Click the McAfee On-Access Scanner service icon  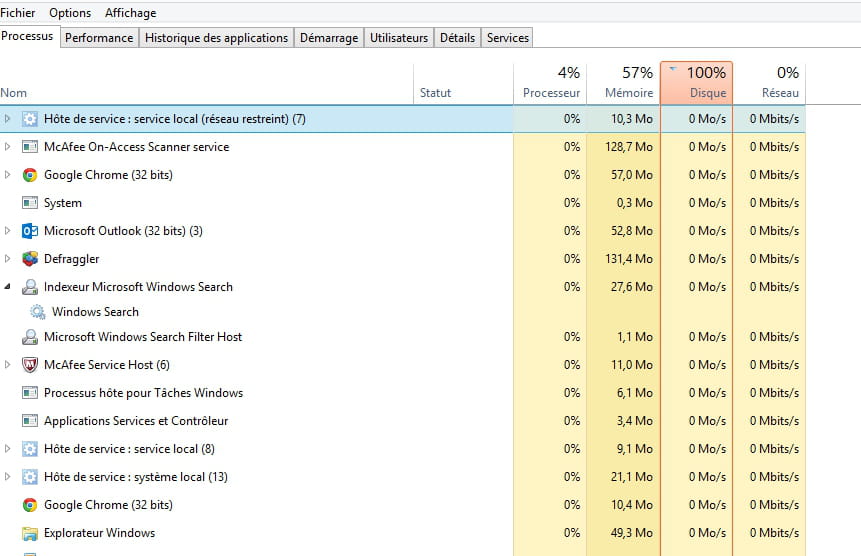[x=30, y=147]
